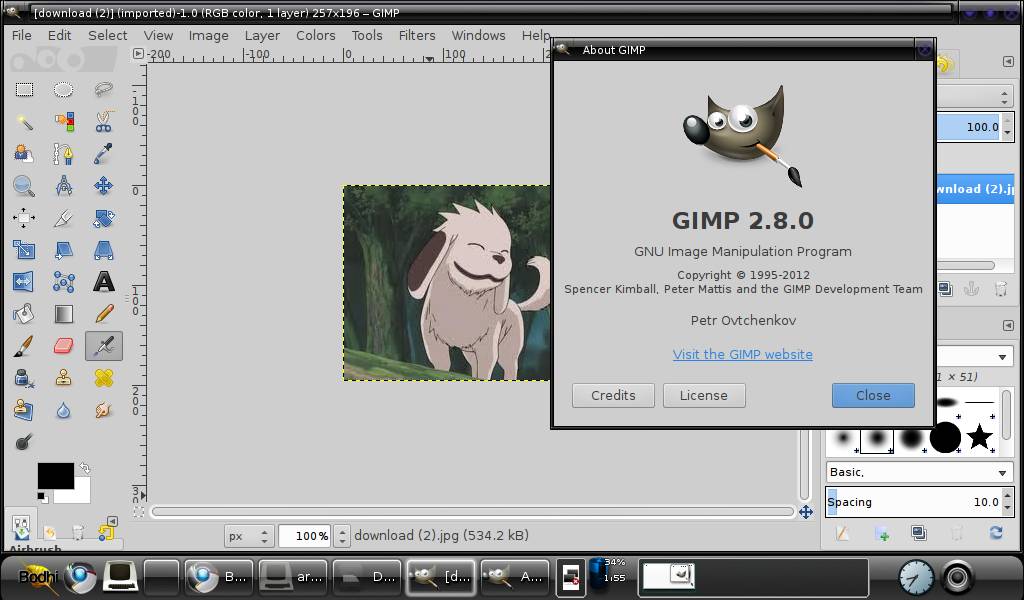The width and height of the screenshot is (1024, 600).
Task: Select the Dodge/Burn tool
Action: 24,442
